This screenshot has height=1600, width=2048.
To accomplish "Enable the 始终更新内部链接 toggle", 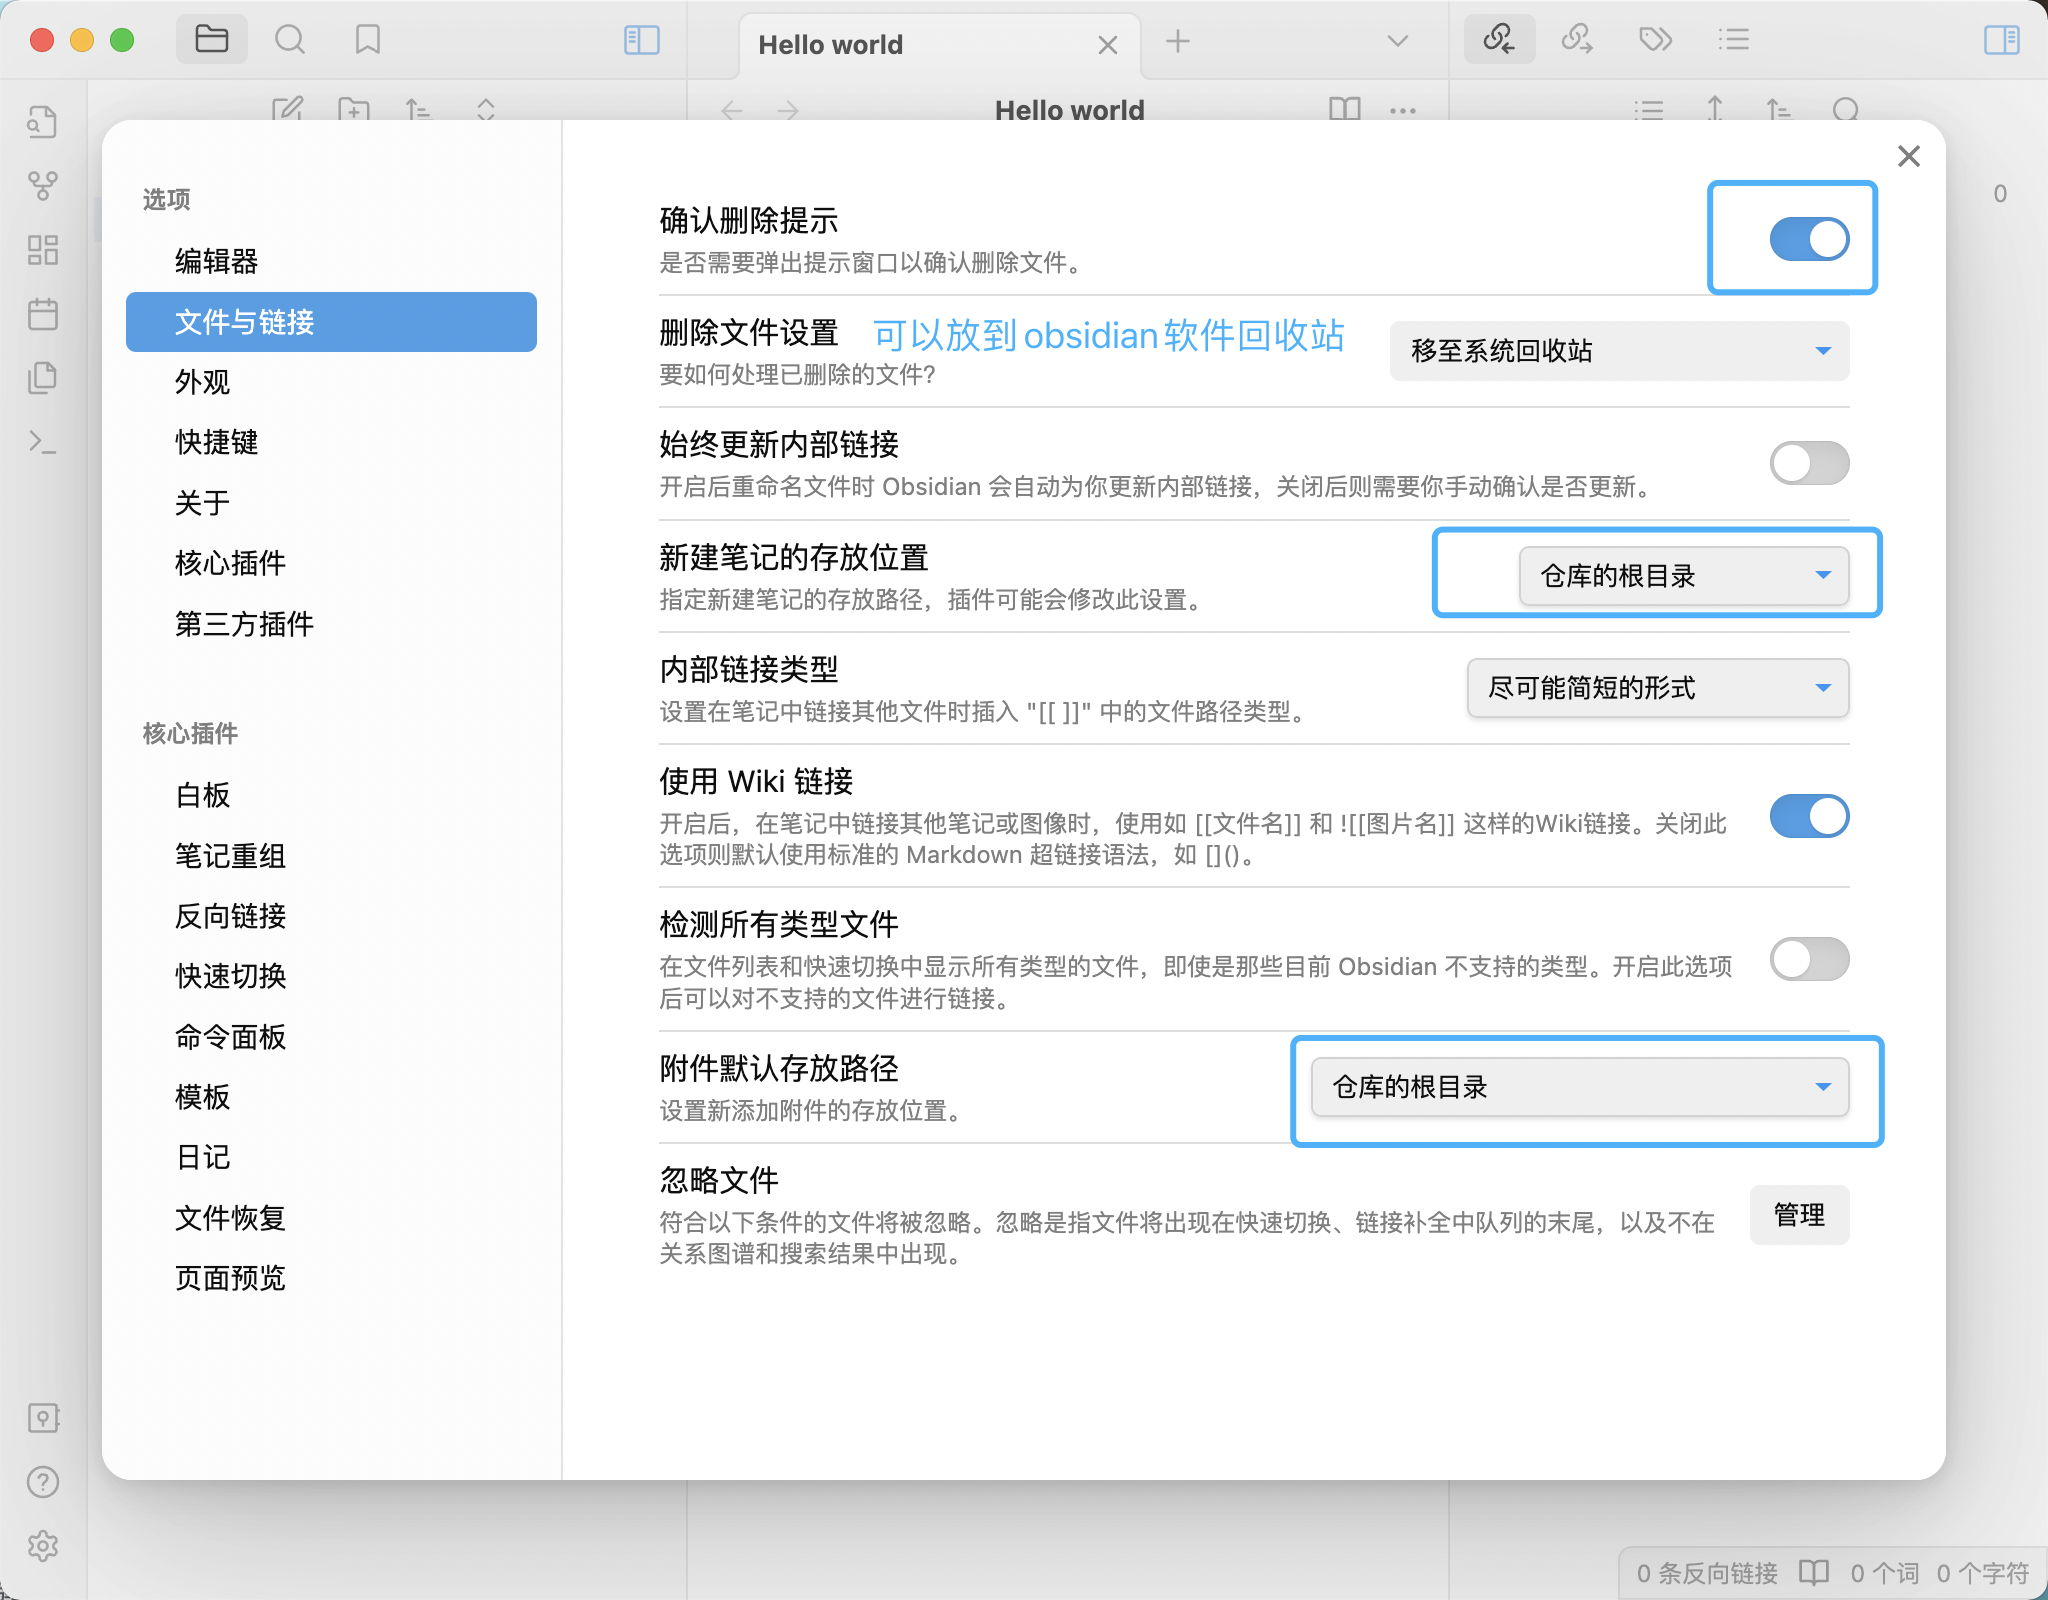I will point(1808,463).
